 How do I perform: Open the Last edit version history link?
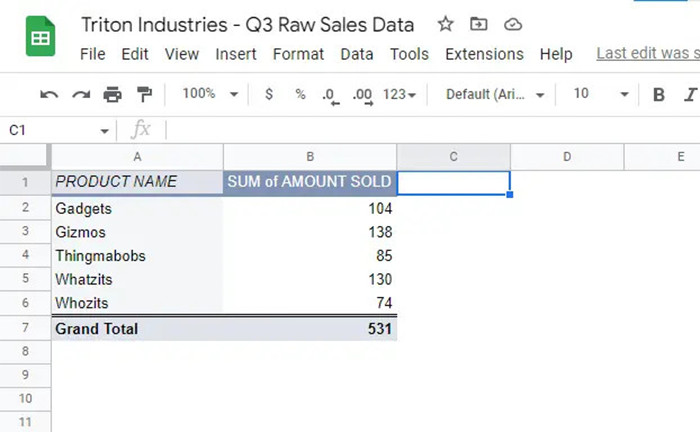pyautogui.click(x=647, y=54)
